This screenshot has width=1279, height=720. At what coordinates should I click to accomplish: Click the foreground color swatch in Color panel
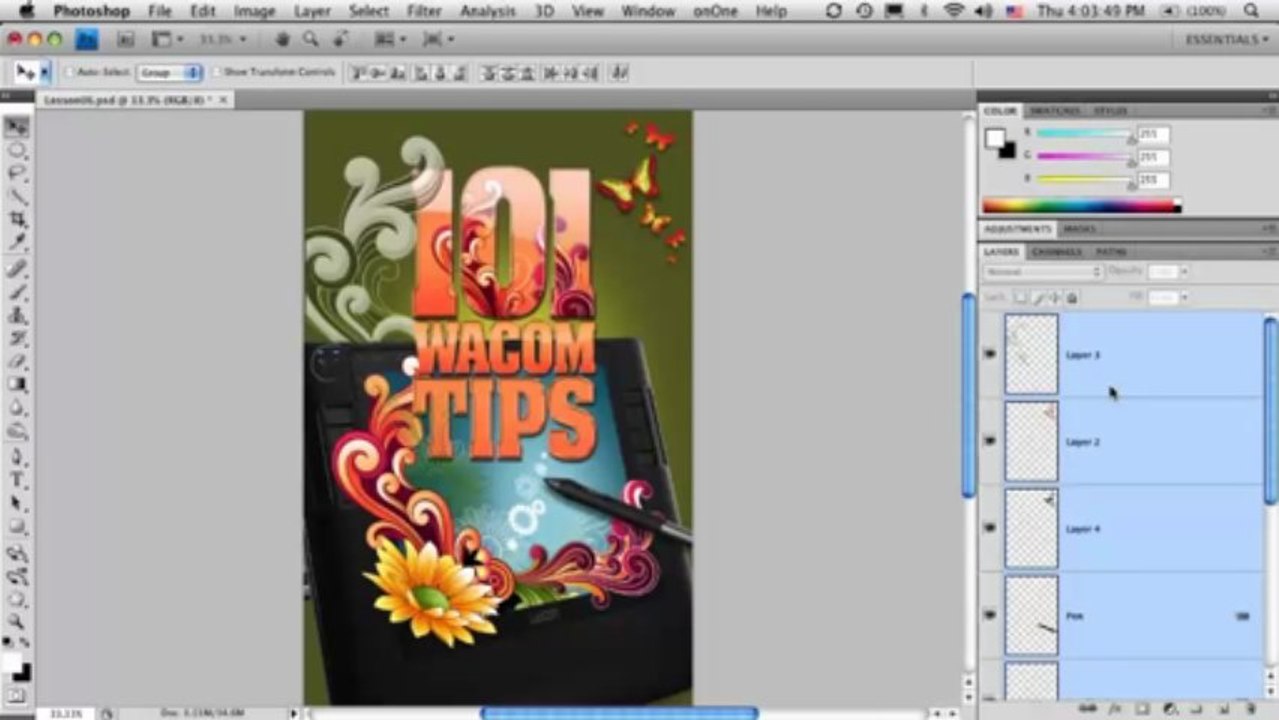click(995, 139)
